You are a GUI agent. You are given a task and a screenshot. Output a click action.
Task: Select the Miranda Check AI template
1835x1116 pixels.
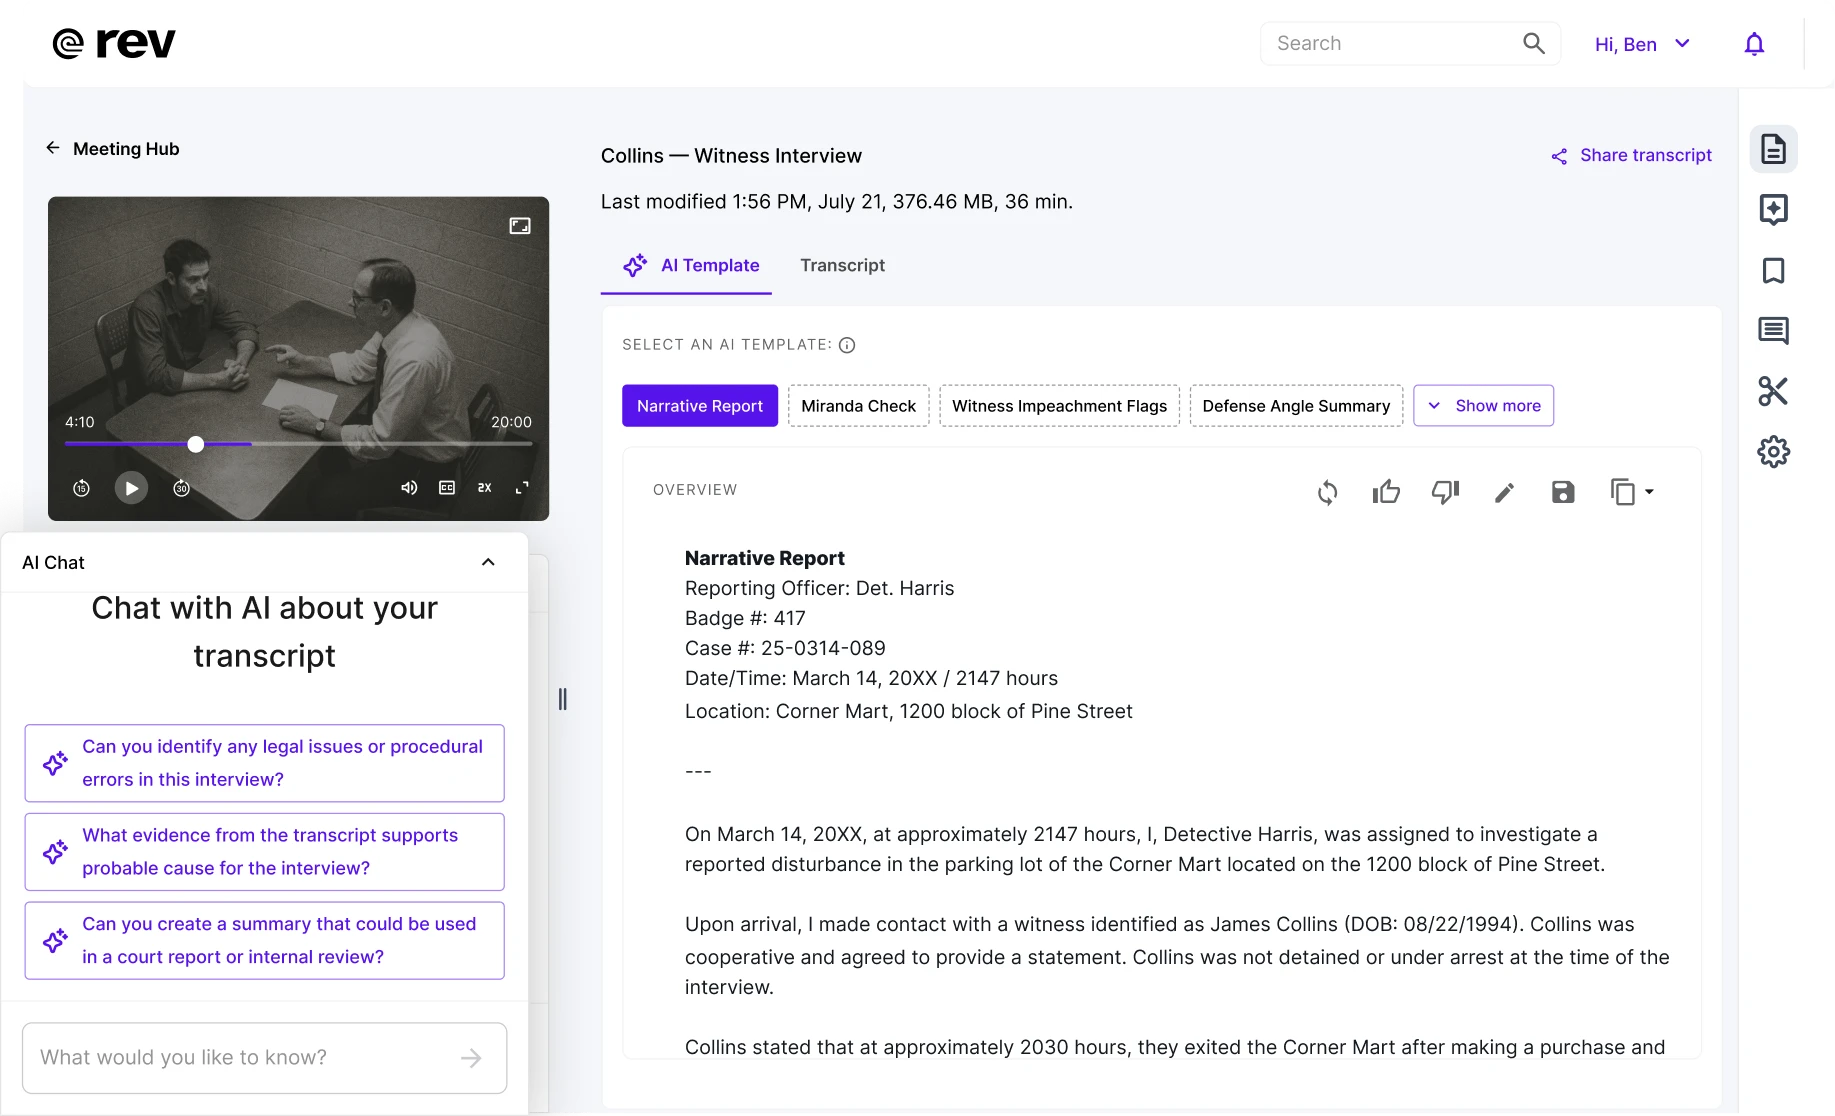858,405
